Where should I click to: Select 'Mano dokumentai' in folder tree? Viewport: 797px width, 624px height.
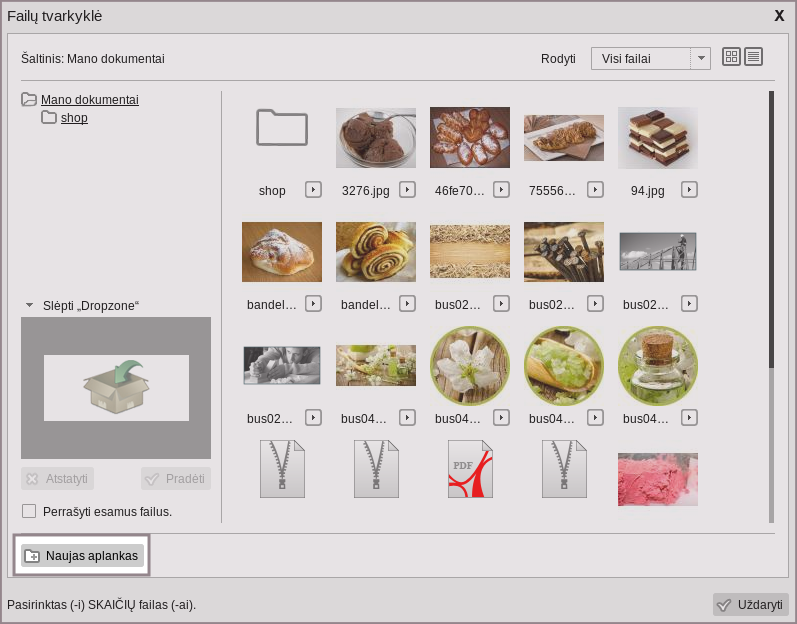(x=89, y=100)
